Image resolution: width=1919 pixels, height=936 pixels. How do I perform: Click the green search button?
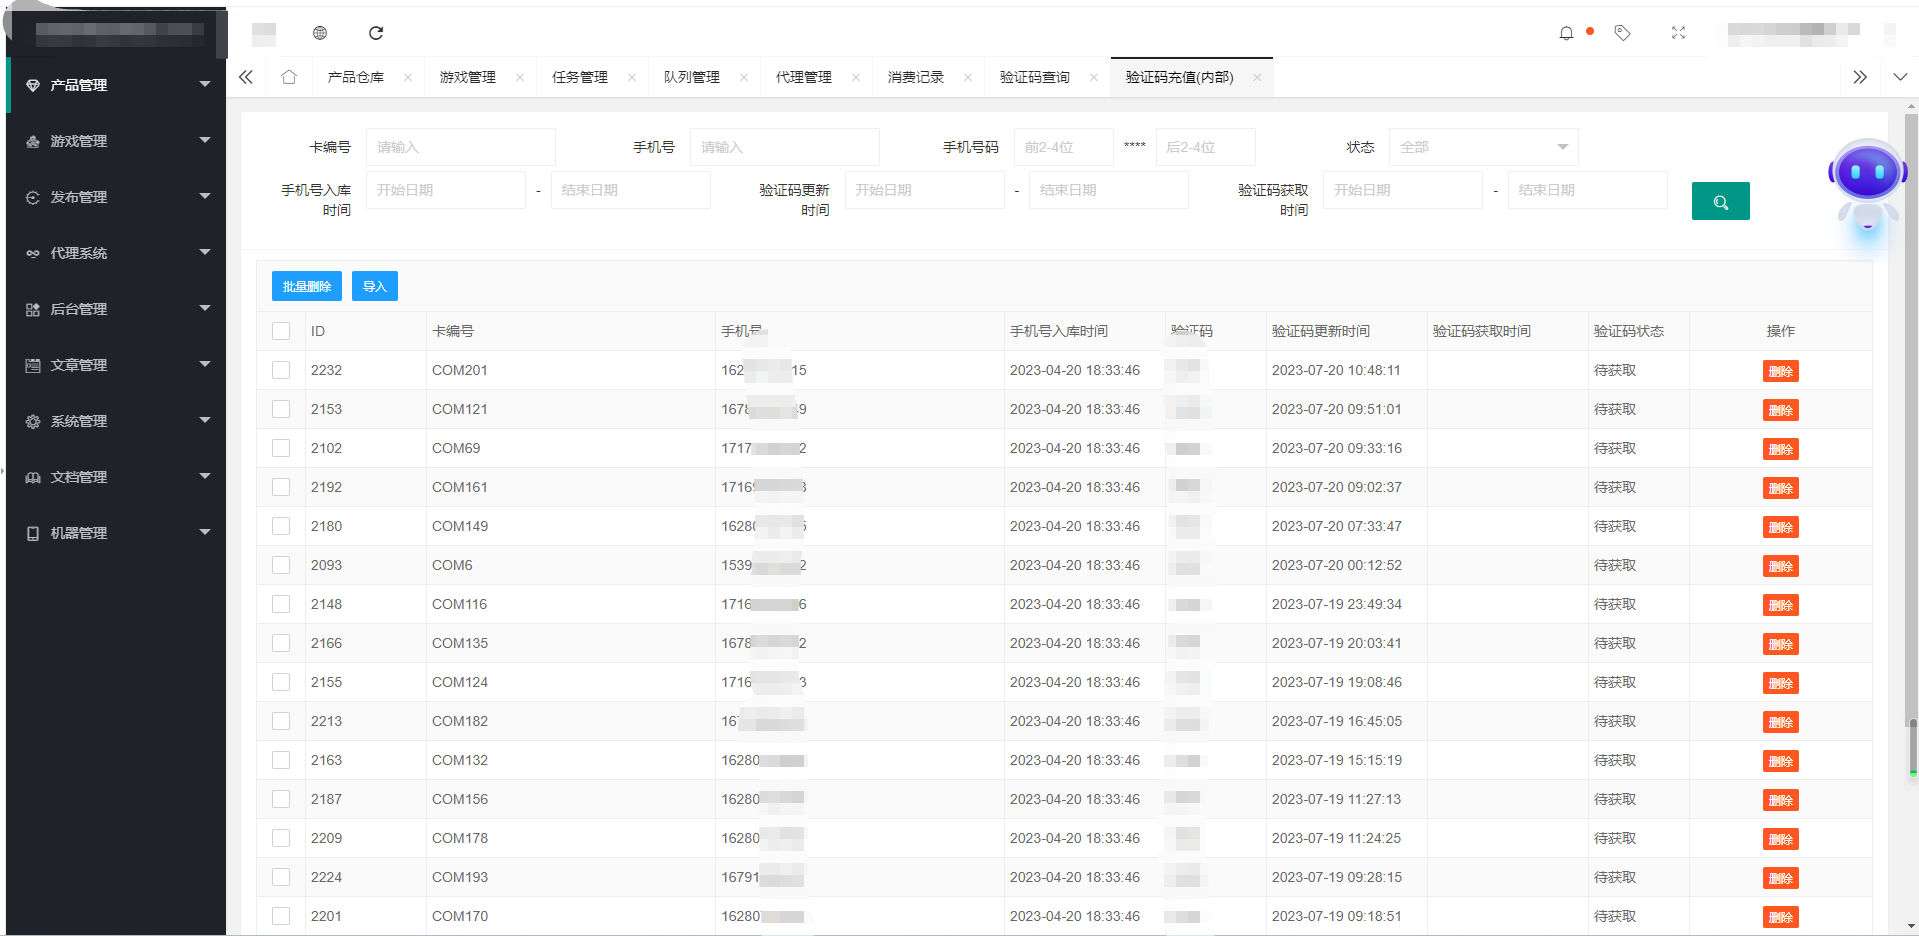point(1720,201)
